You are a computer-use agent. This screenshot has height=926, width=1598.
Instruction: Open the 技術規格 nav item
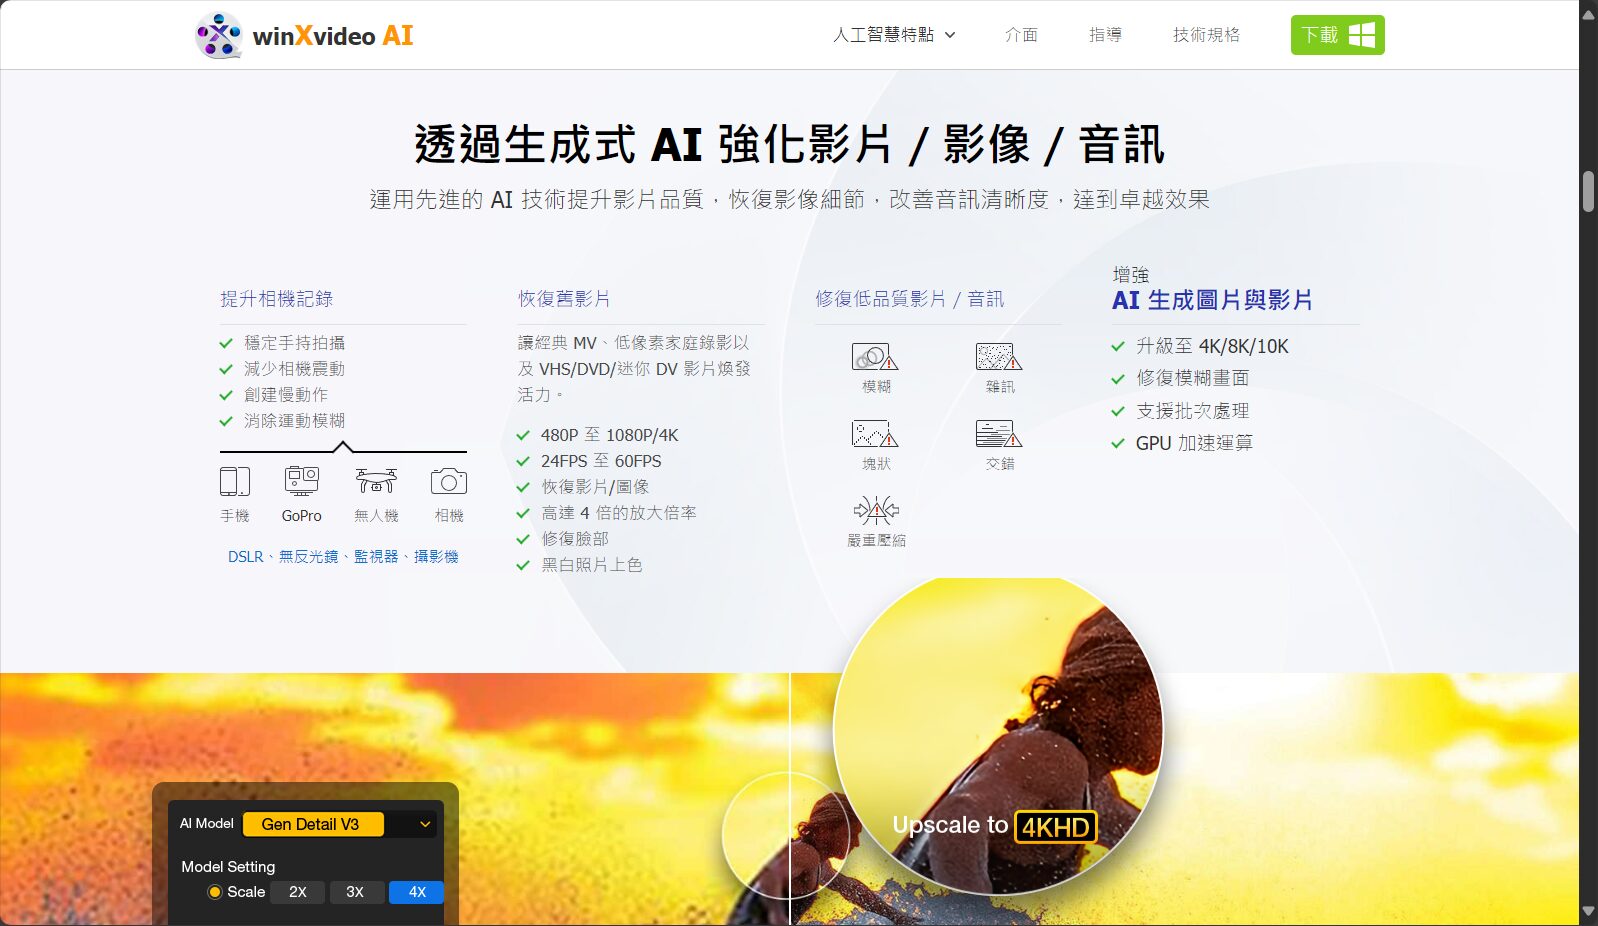click(1206, 35)
